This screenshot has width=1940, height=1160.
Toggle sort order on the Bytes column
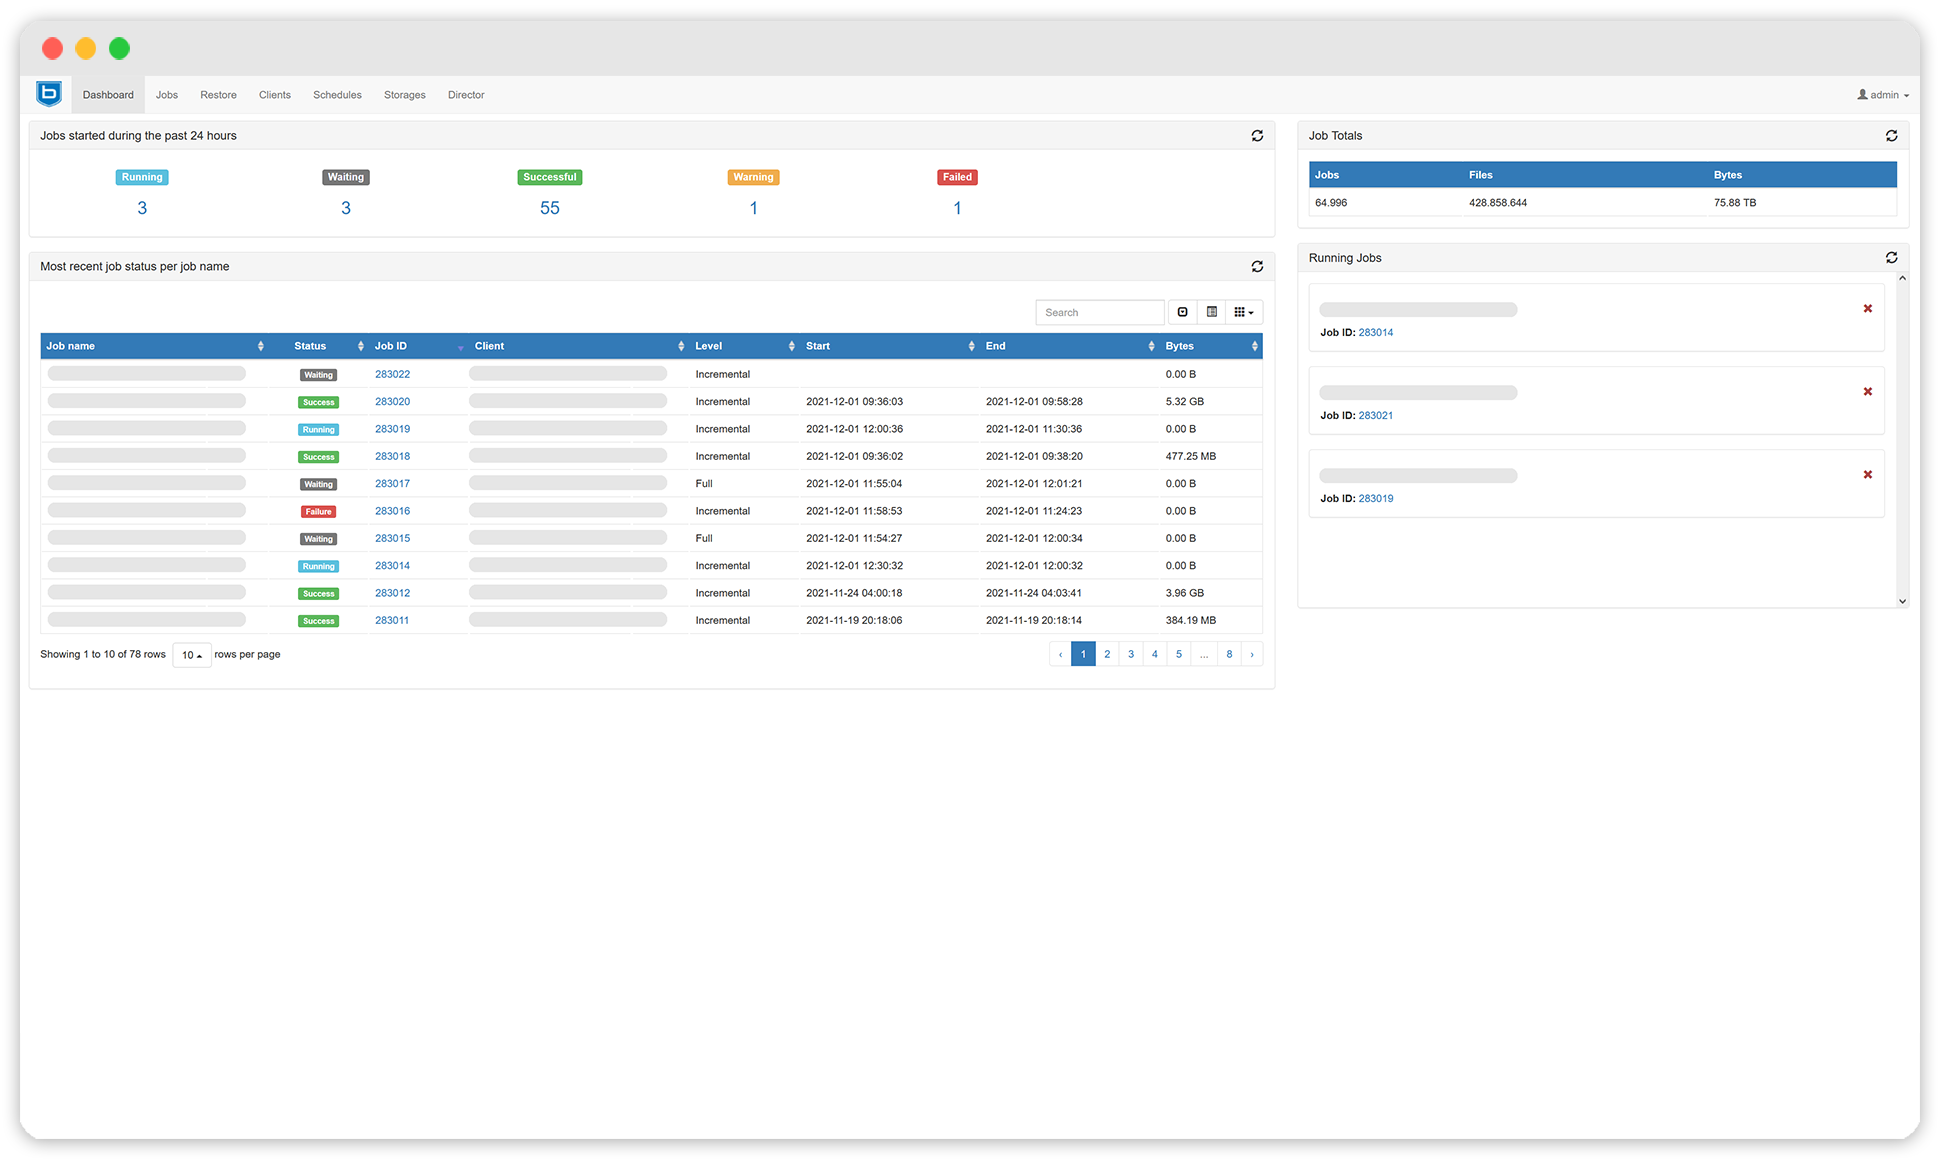[1255, 345]
